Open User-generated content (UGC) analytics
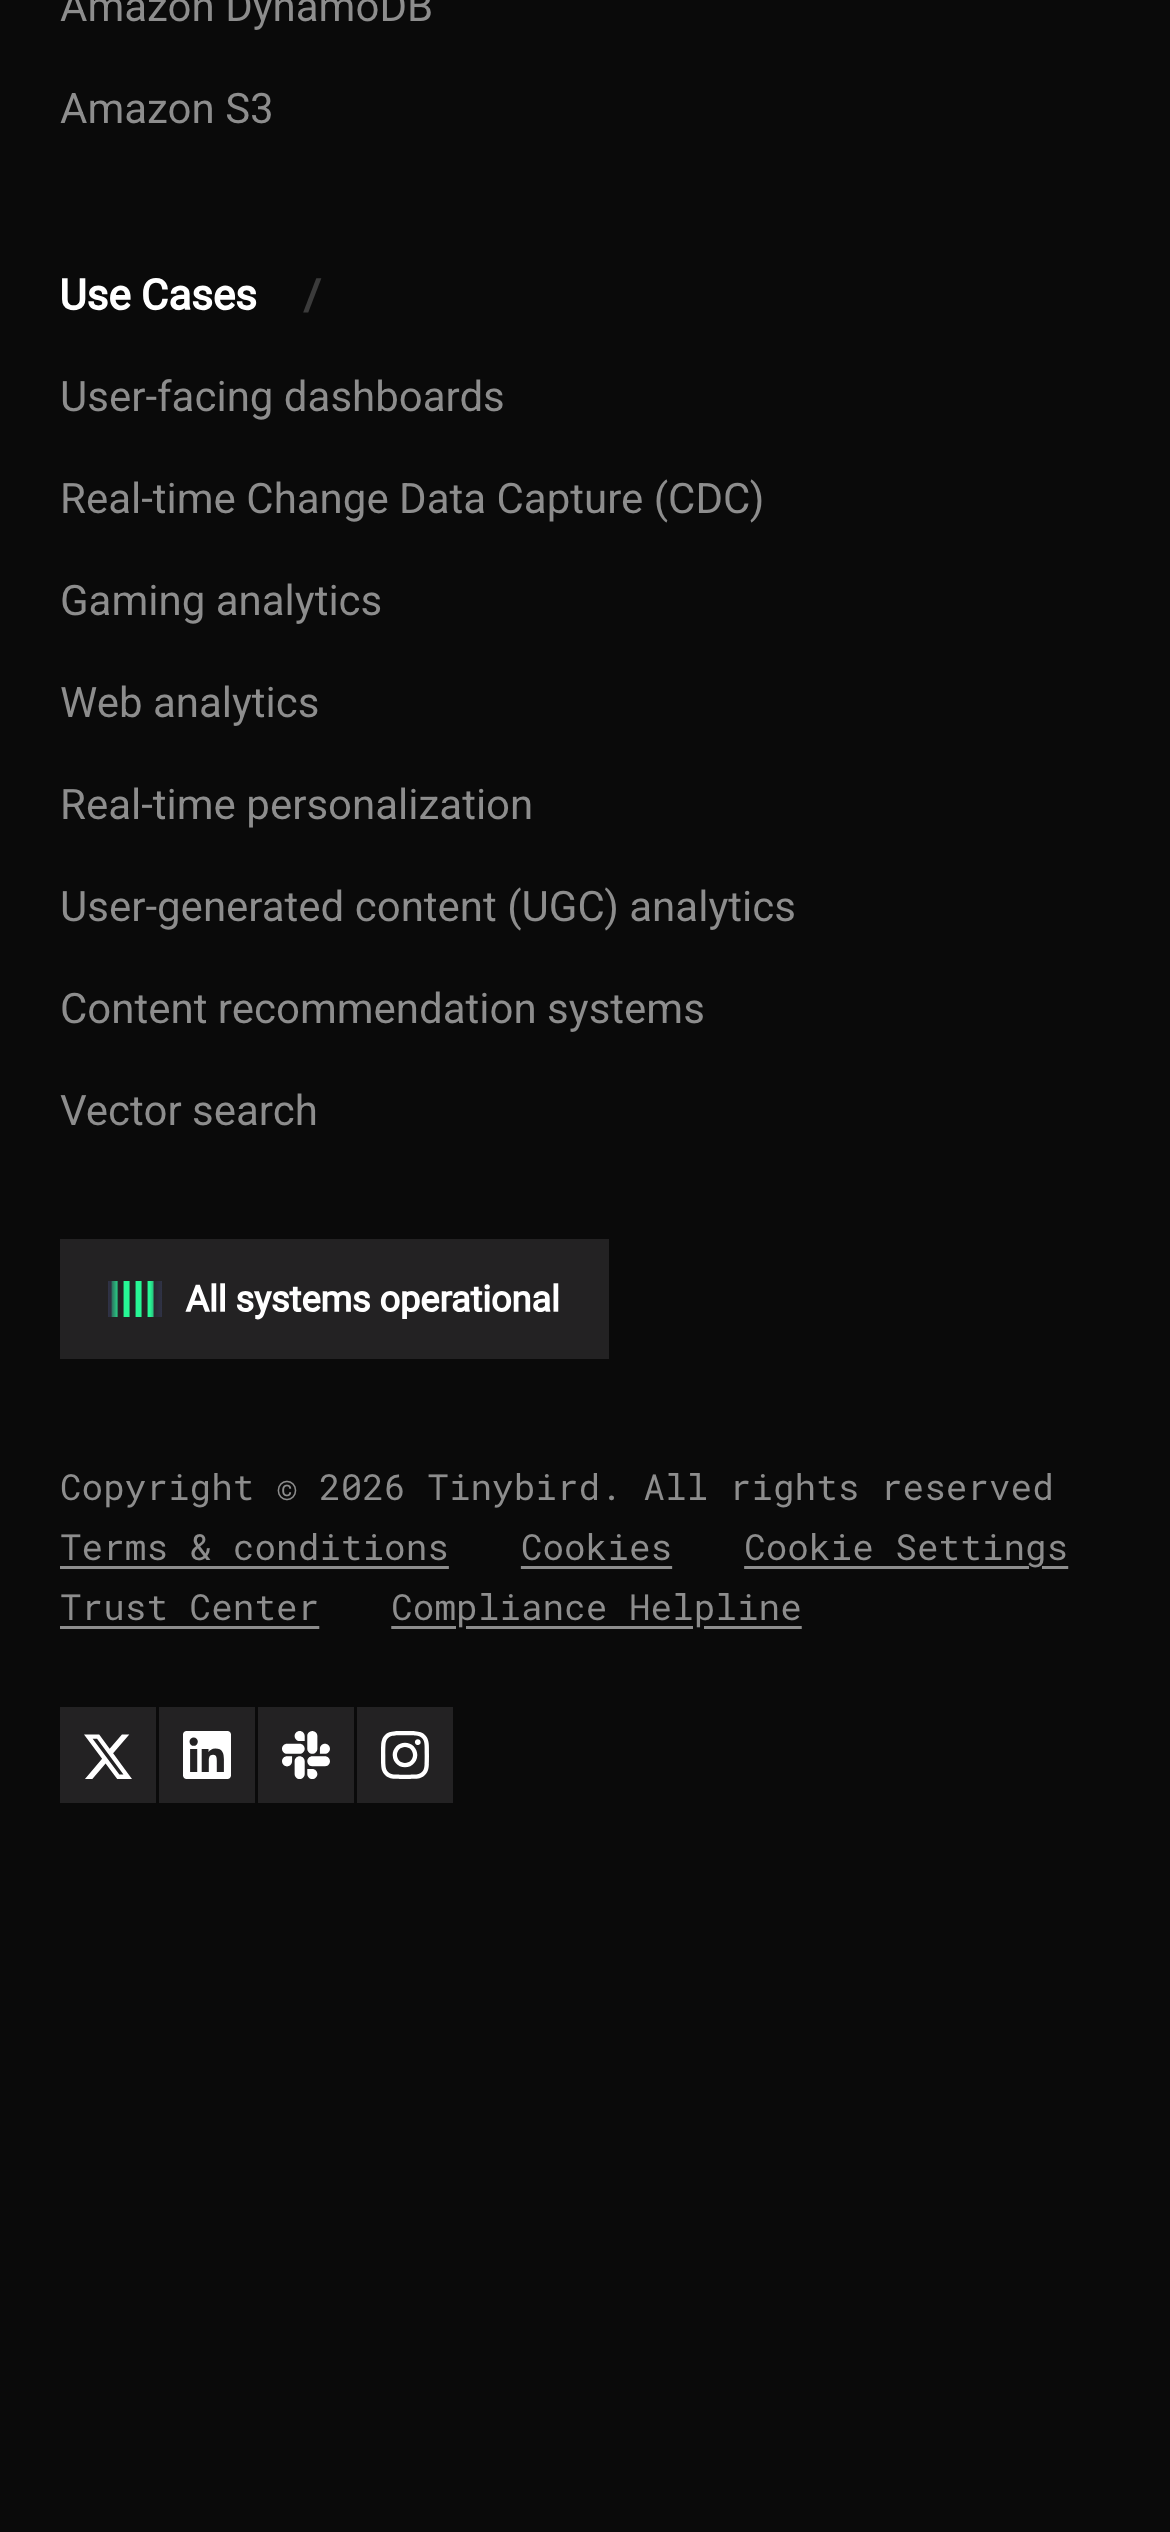Viewport: 1170px width, 2532px height. tap(428, 907)
